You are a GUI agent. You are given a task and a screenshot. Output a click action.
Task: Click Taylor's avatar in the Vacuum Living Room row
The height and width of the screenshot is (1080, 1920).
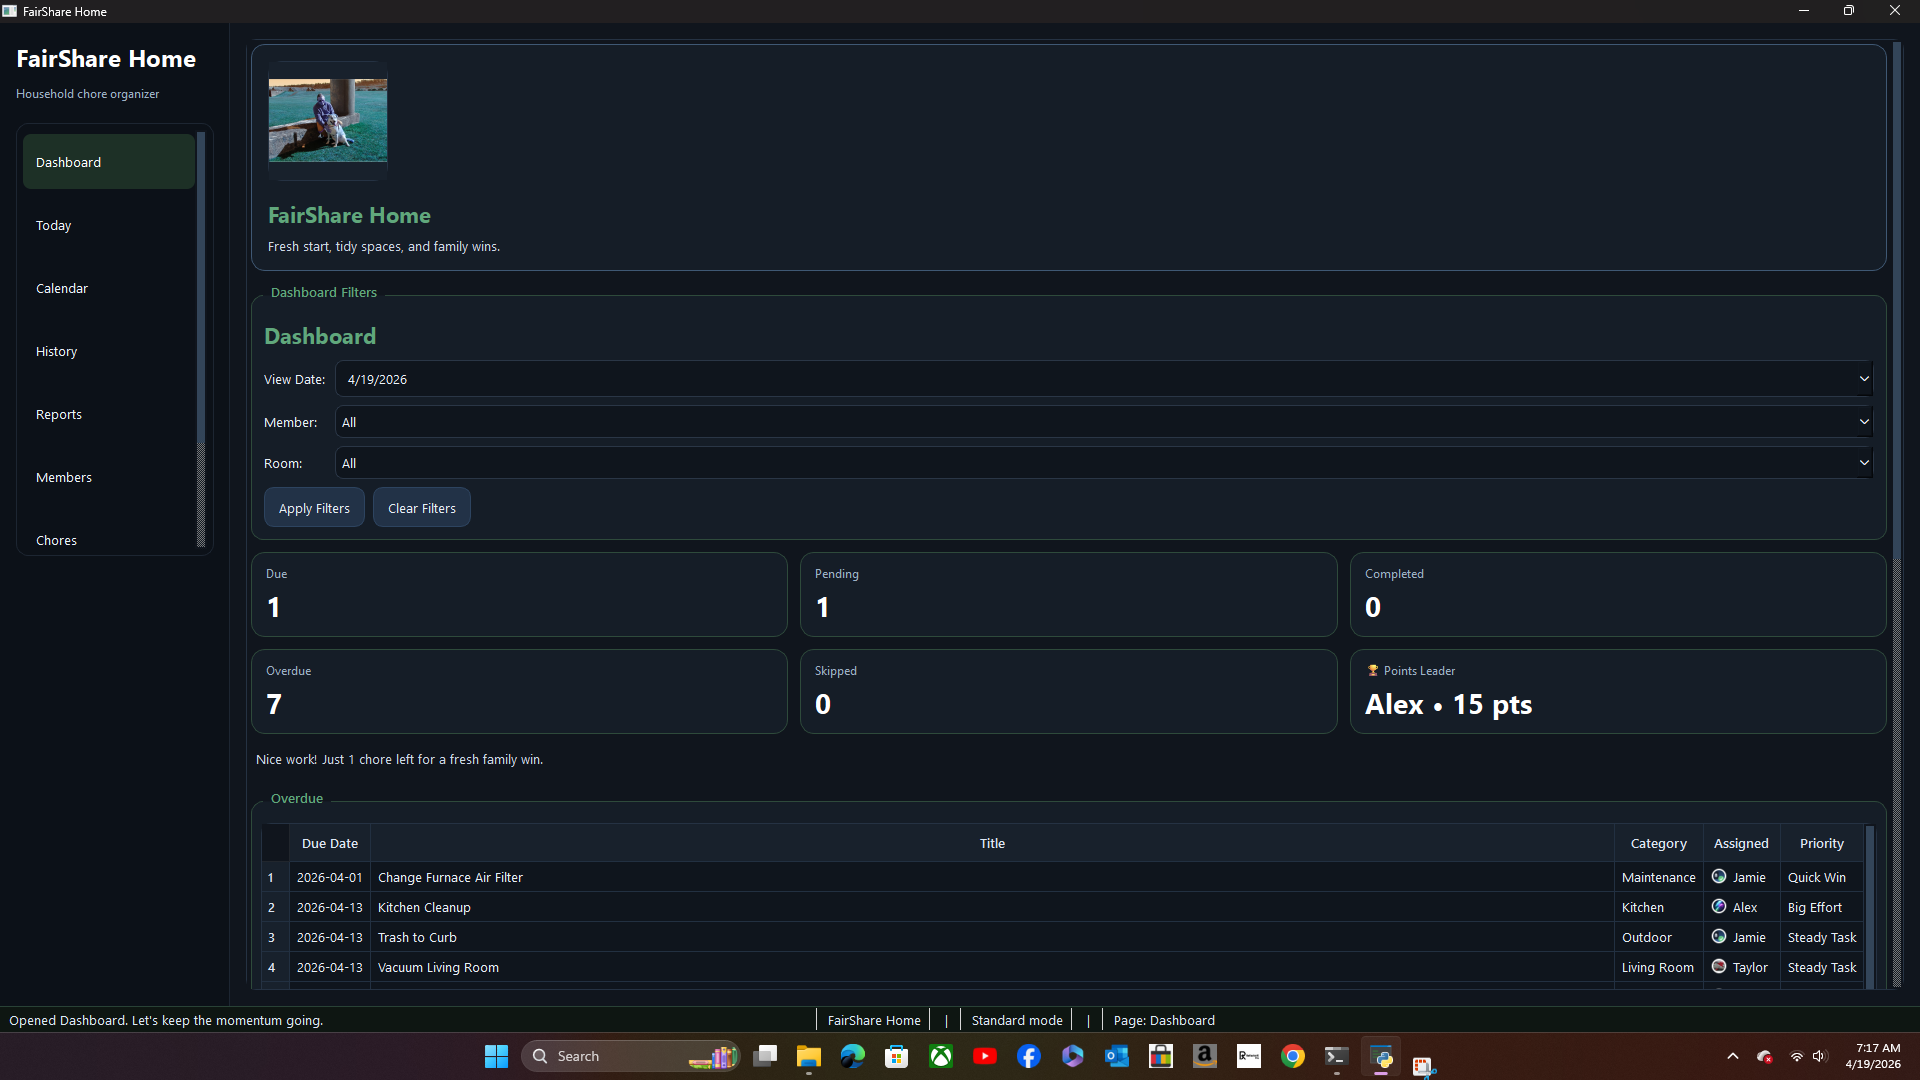(x=1720, y=967)
